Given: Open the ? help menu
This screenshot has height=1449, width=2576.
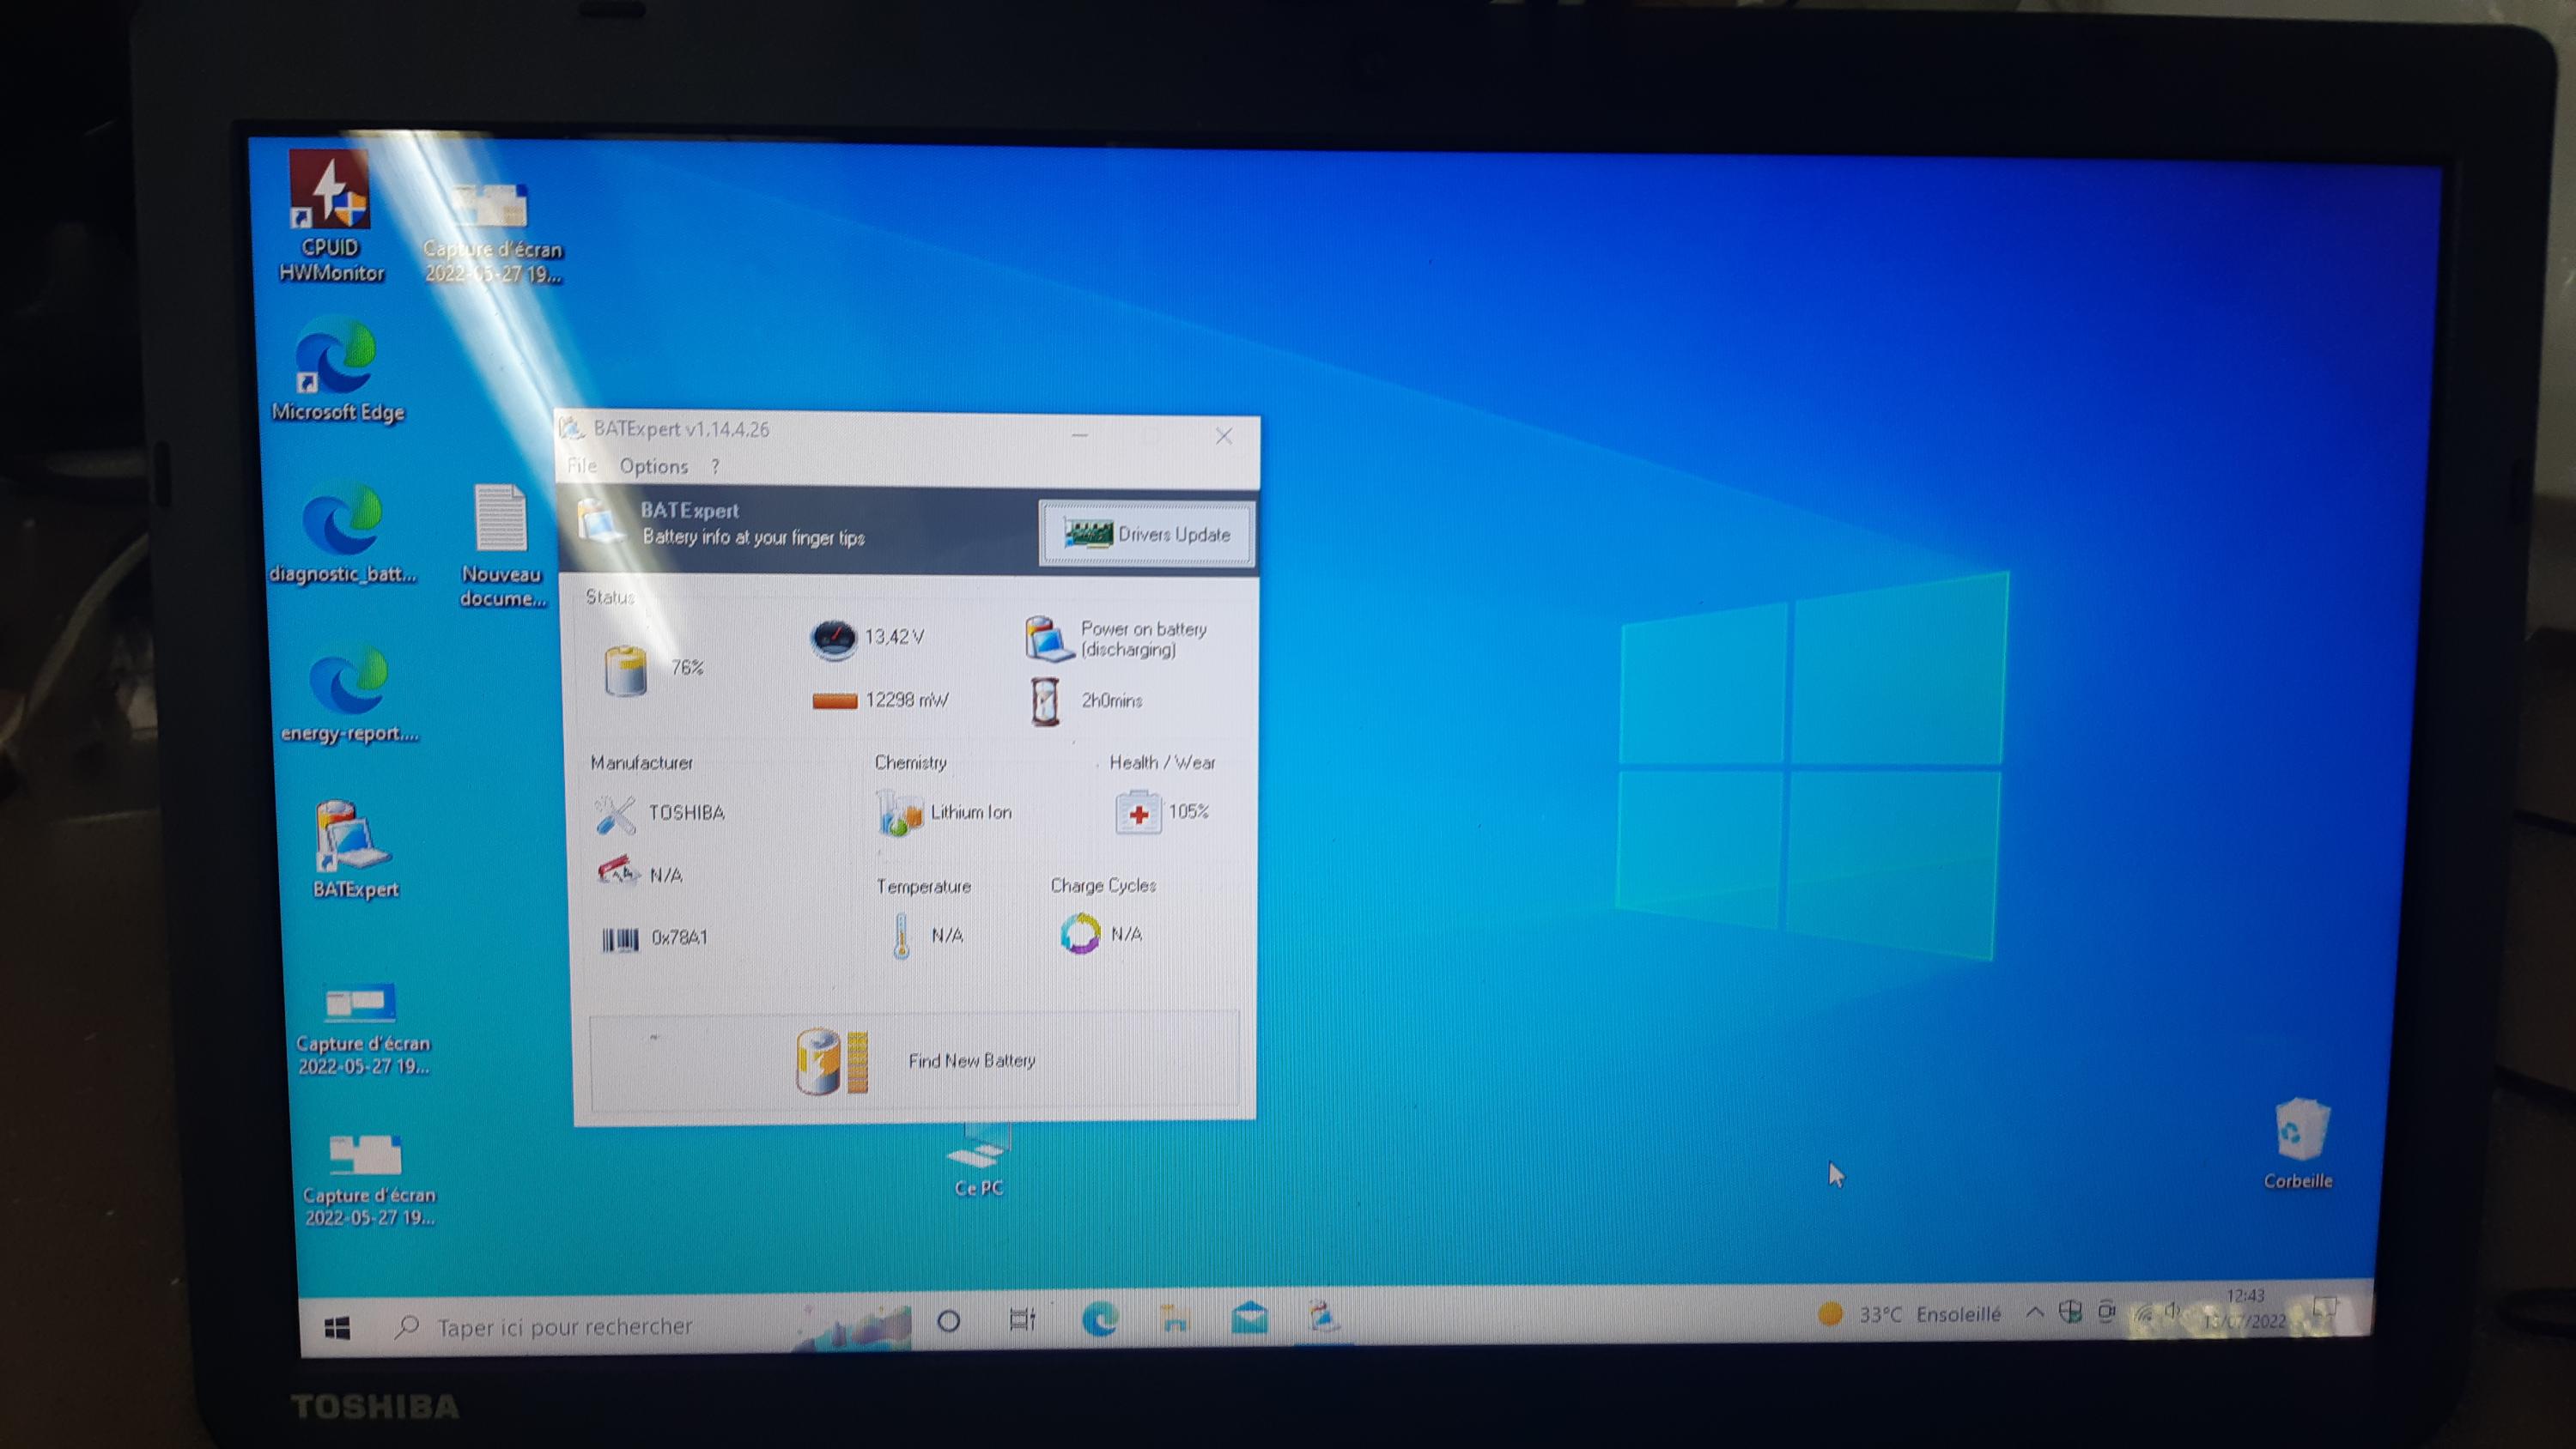Looking at the screenshot, I should (x=715, y=467).
